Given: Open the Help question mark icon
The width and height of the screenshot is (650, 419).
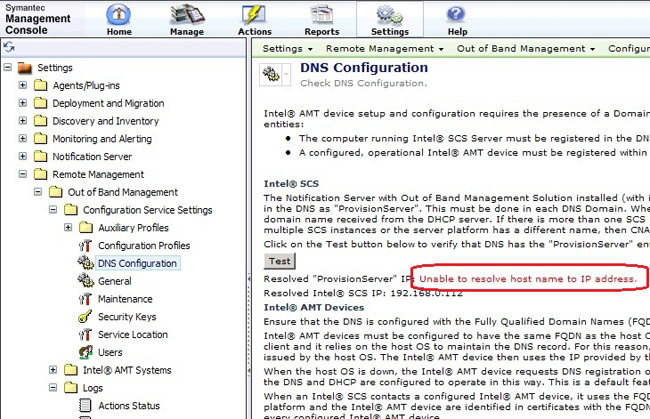Looking at the screenshot, I should tap(456, 14).
